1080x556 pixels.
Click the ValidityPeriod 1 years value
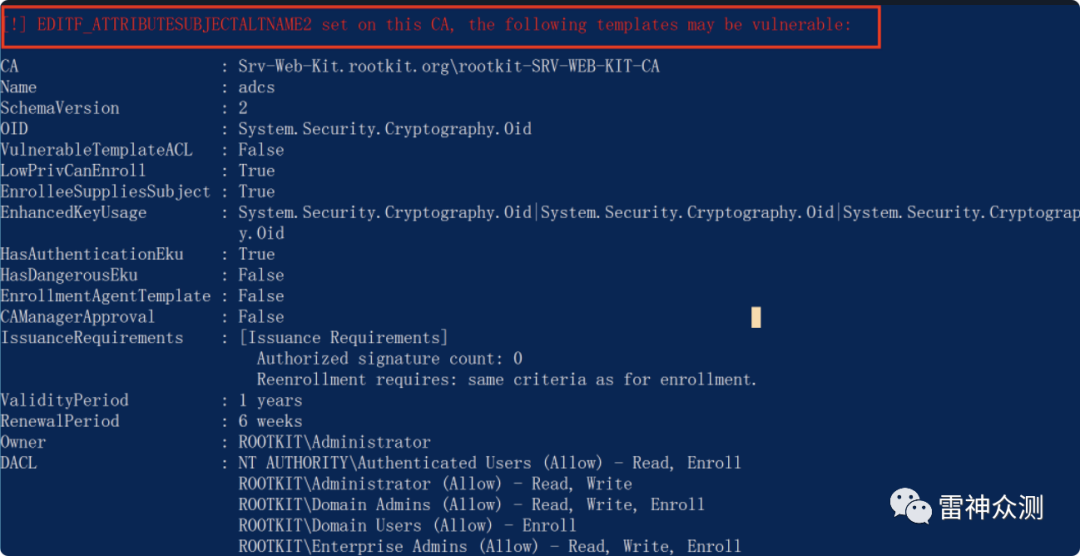(270, 400)
